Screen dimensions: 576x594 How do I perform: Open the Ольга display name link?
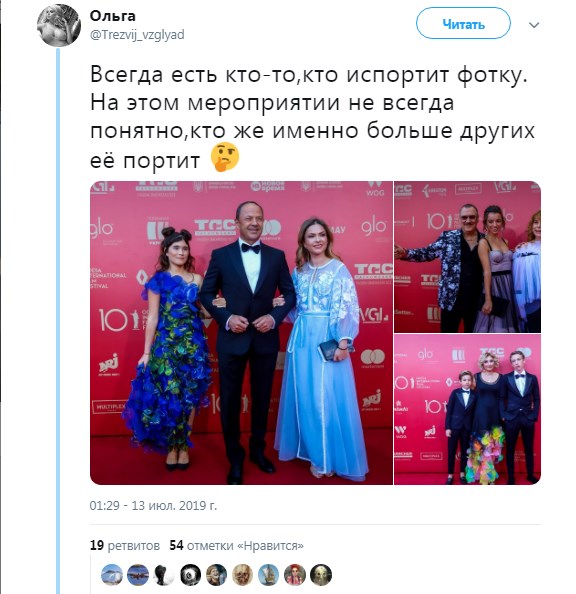tap(113, 16)
